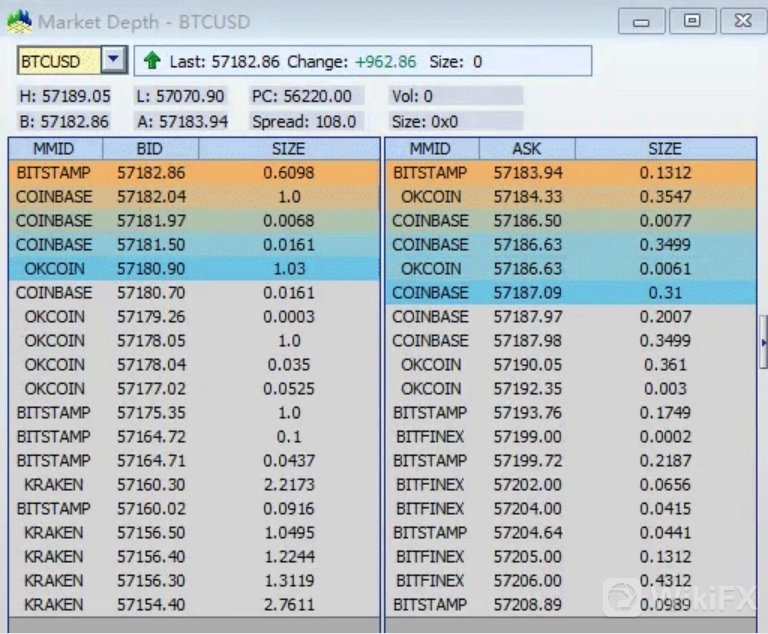Select the OKCOIN ask row at 57184.33

570,197
